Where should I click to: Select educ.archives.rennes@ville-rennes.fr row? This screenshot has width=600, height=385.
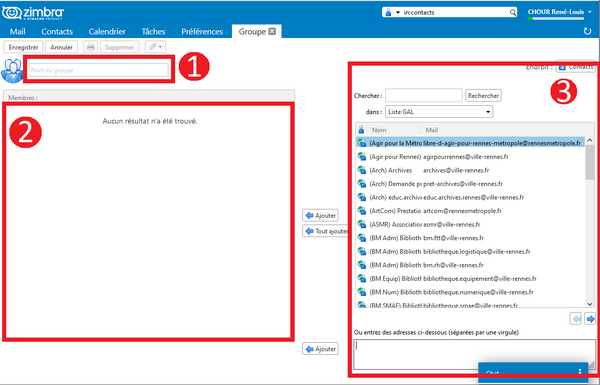(x=470, y=197)
